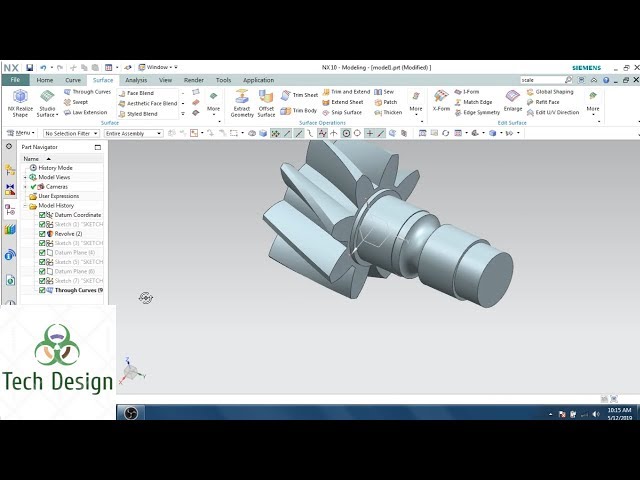The height and width of the screenshot is (480, 640).
Task: Click Refit Face tool
Action: pyautogui.click(x=543, y=102)
